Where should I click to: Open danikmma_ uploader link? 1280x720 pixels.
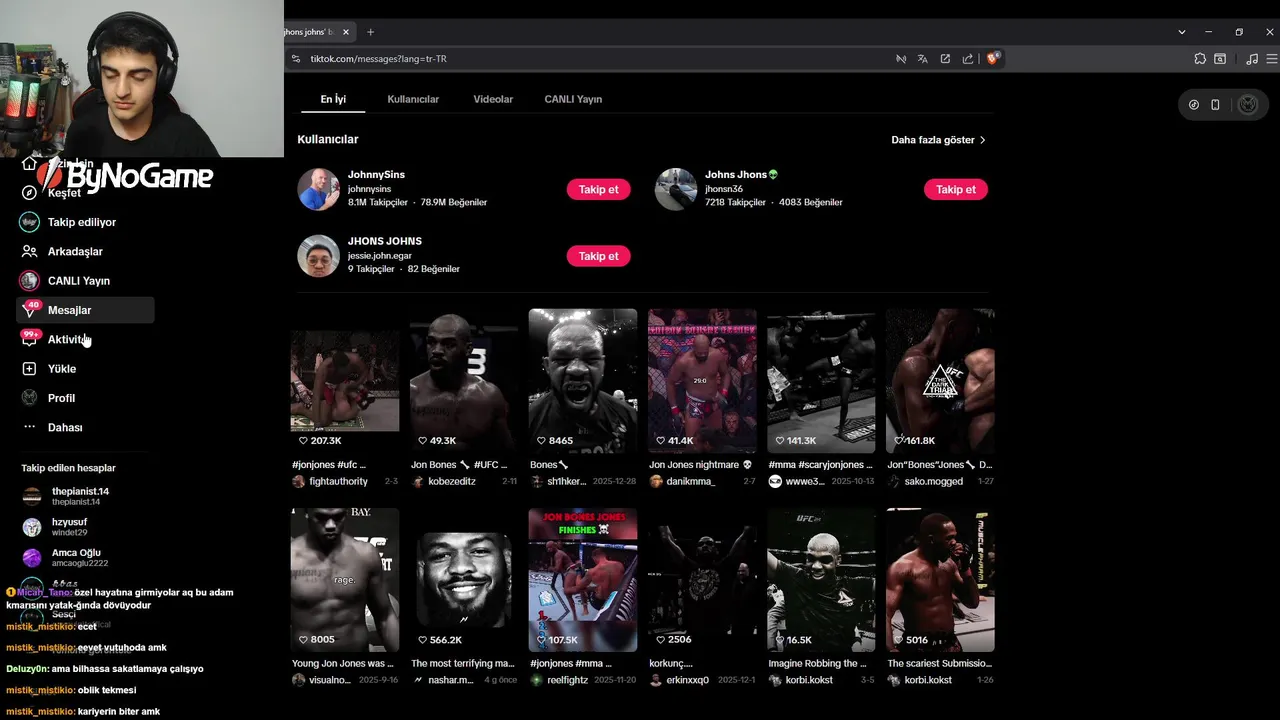691,482
